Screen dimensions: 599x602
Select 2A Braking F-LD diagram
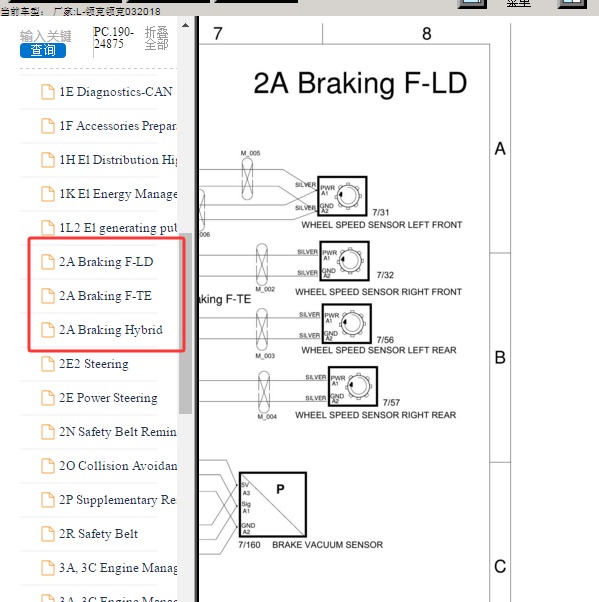tap(106, 262)
